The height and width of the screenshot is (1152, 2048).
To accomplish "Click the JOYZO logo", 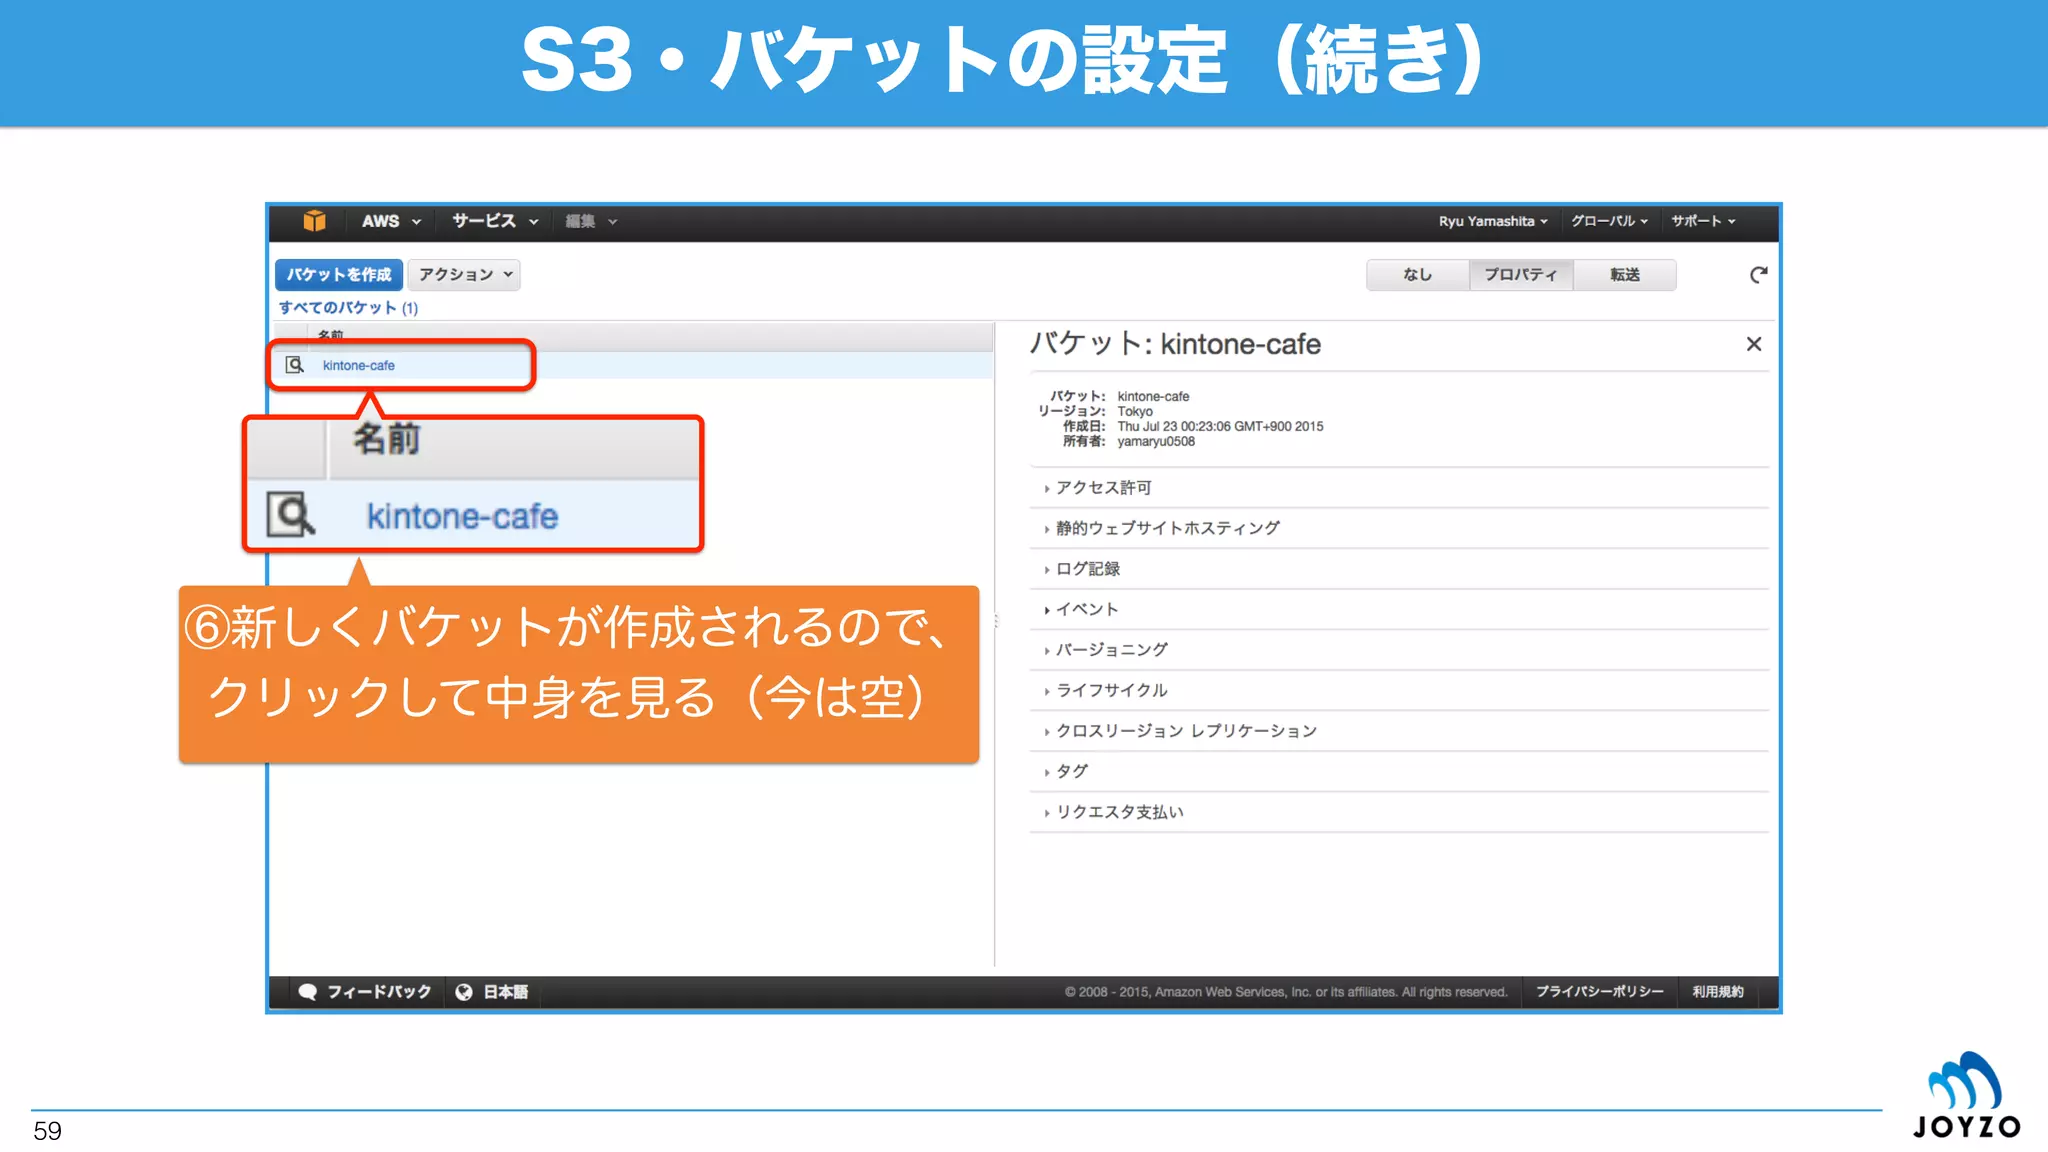I will [x=1965, y=1096].
